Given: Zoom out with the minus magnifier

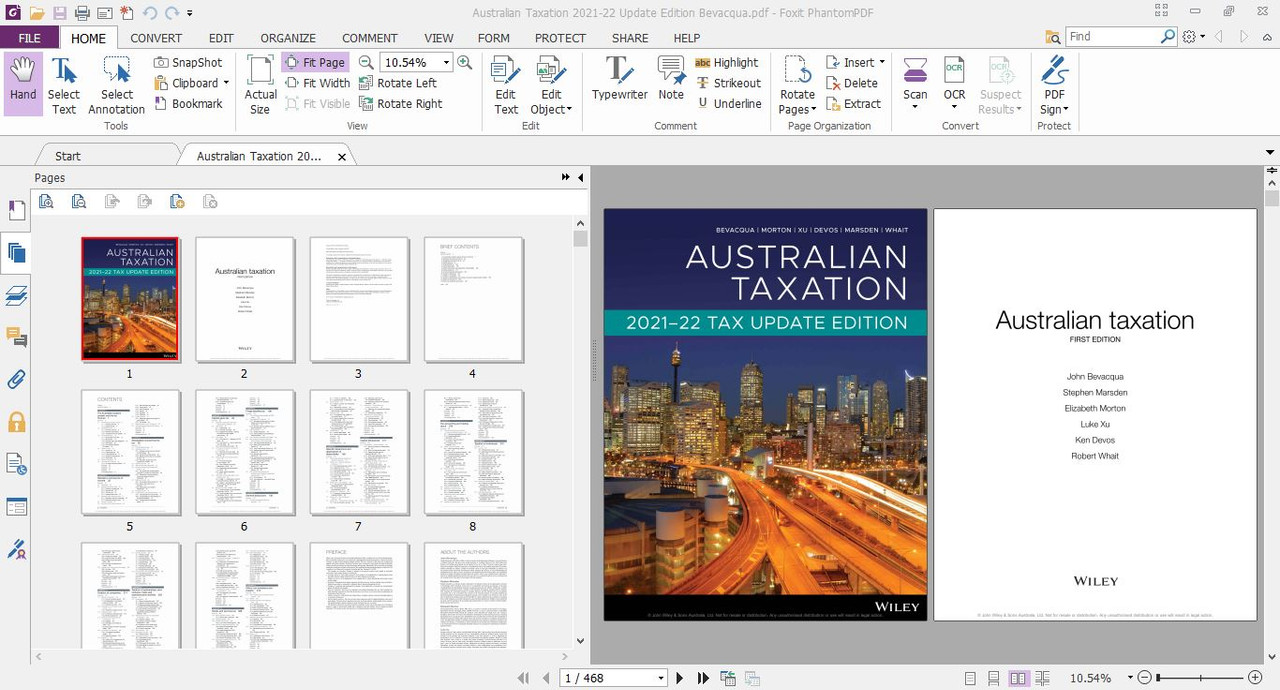Looking at the screenshot, I should click(366, 62).
